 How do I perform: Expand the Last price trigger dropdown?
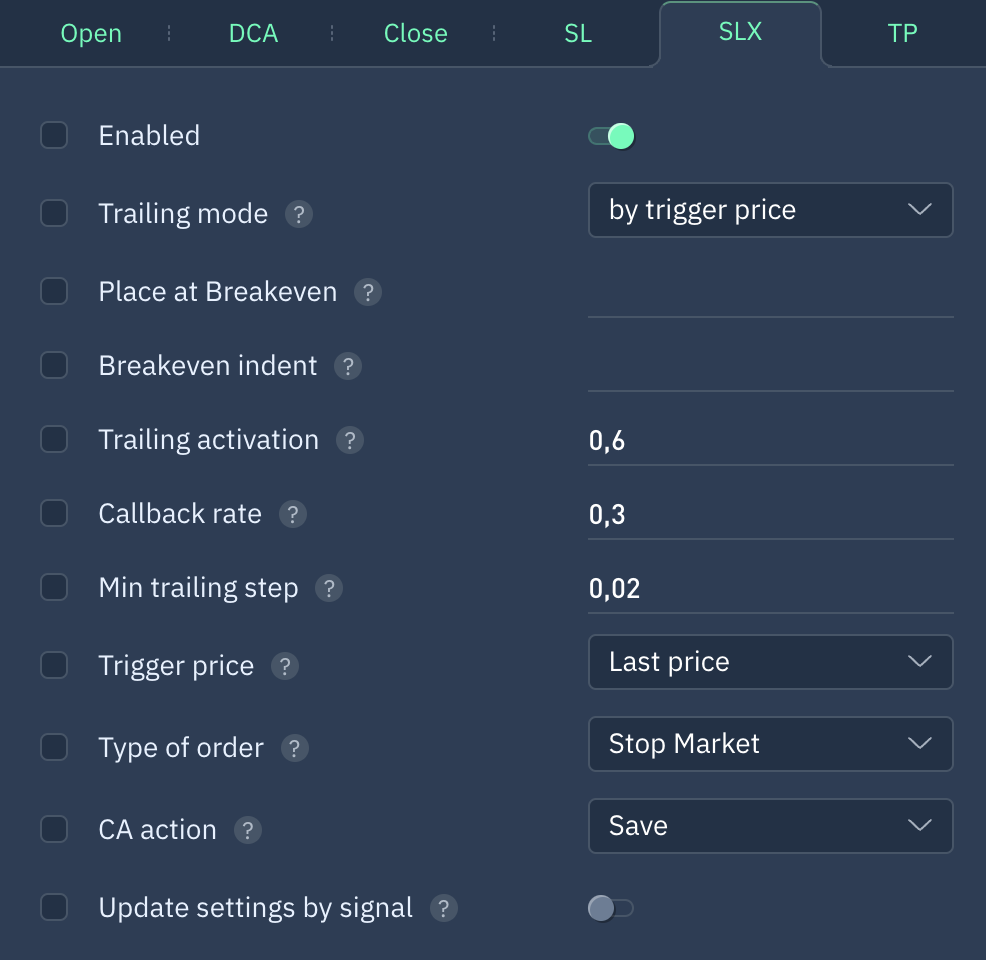point(770,662)
